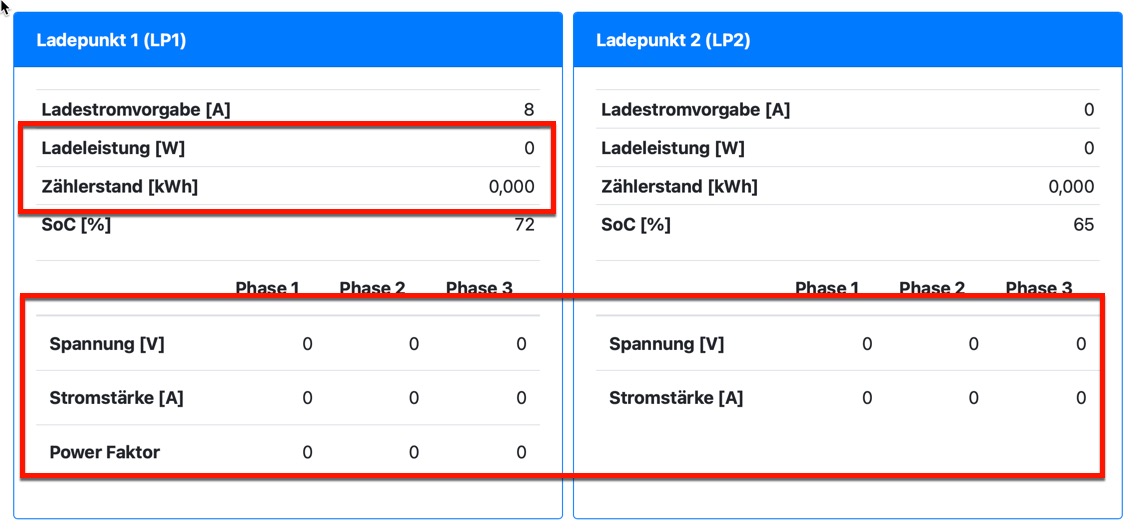Click the Ladestromvorgabe value 8 in LP1
This screenshot has height=531, width=1142.
point(529,110)
